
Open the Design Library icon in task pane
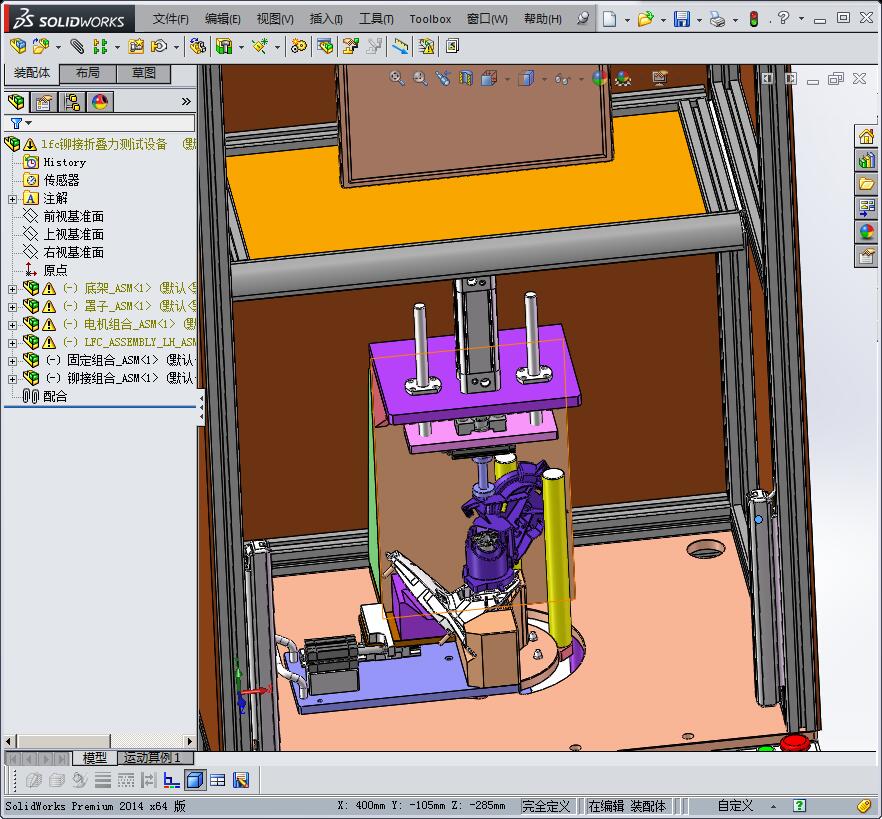pyautogui.click(x=866, y=160)
